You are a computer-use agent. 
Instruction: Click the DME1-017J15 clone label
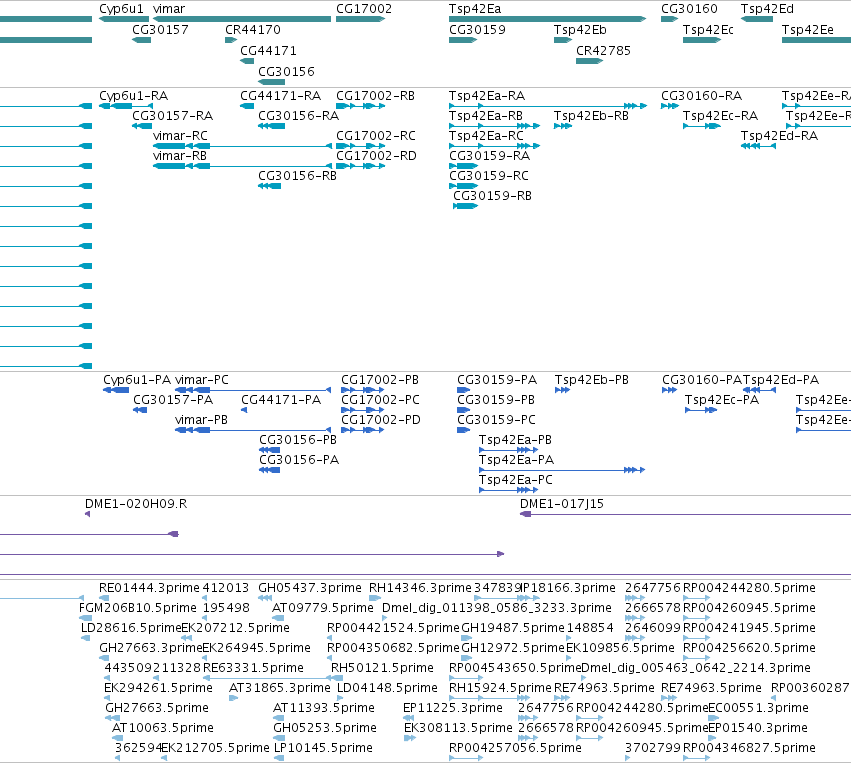tap(562, 504)
